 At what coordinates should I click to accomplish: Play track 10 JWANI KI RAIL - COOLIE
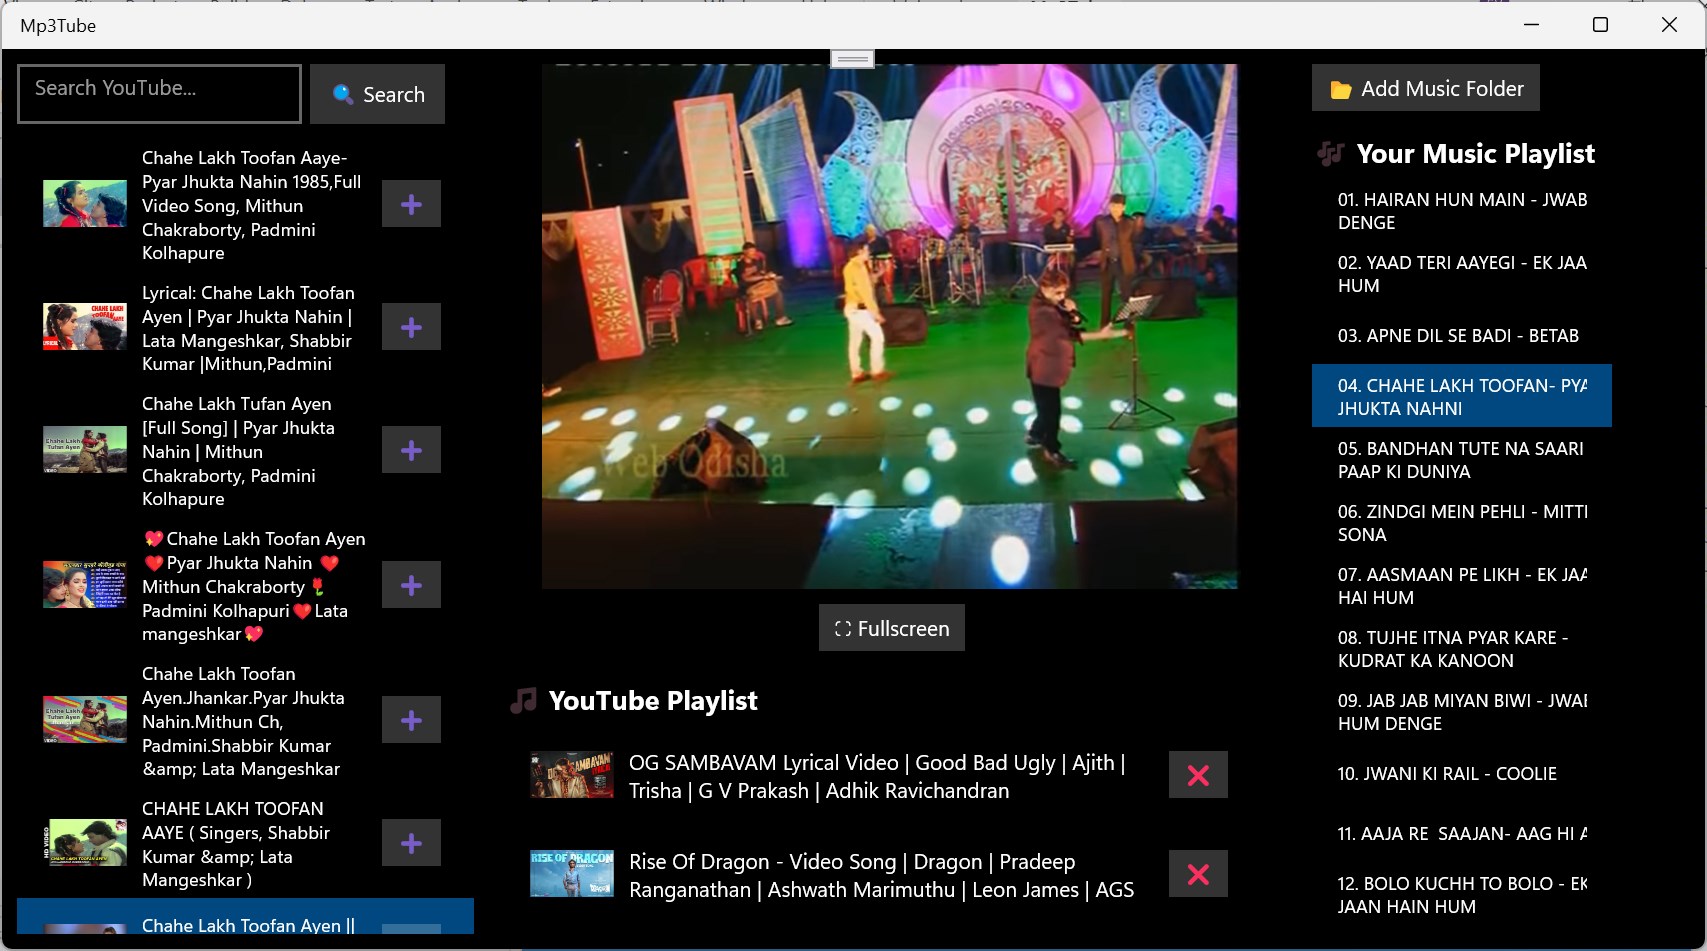1446,774
